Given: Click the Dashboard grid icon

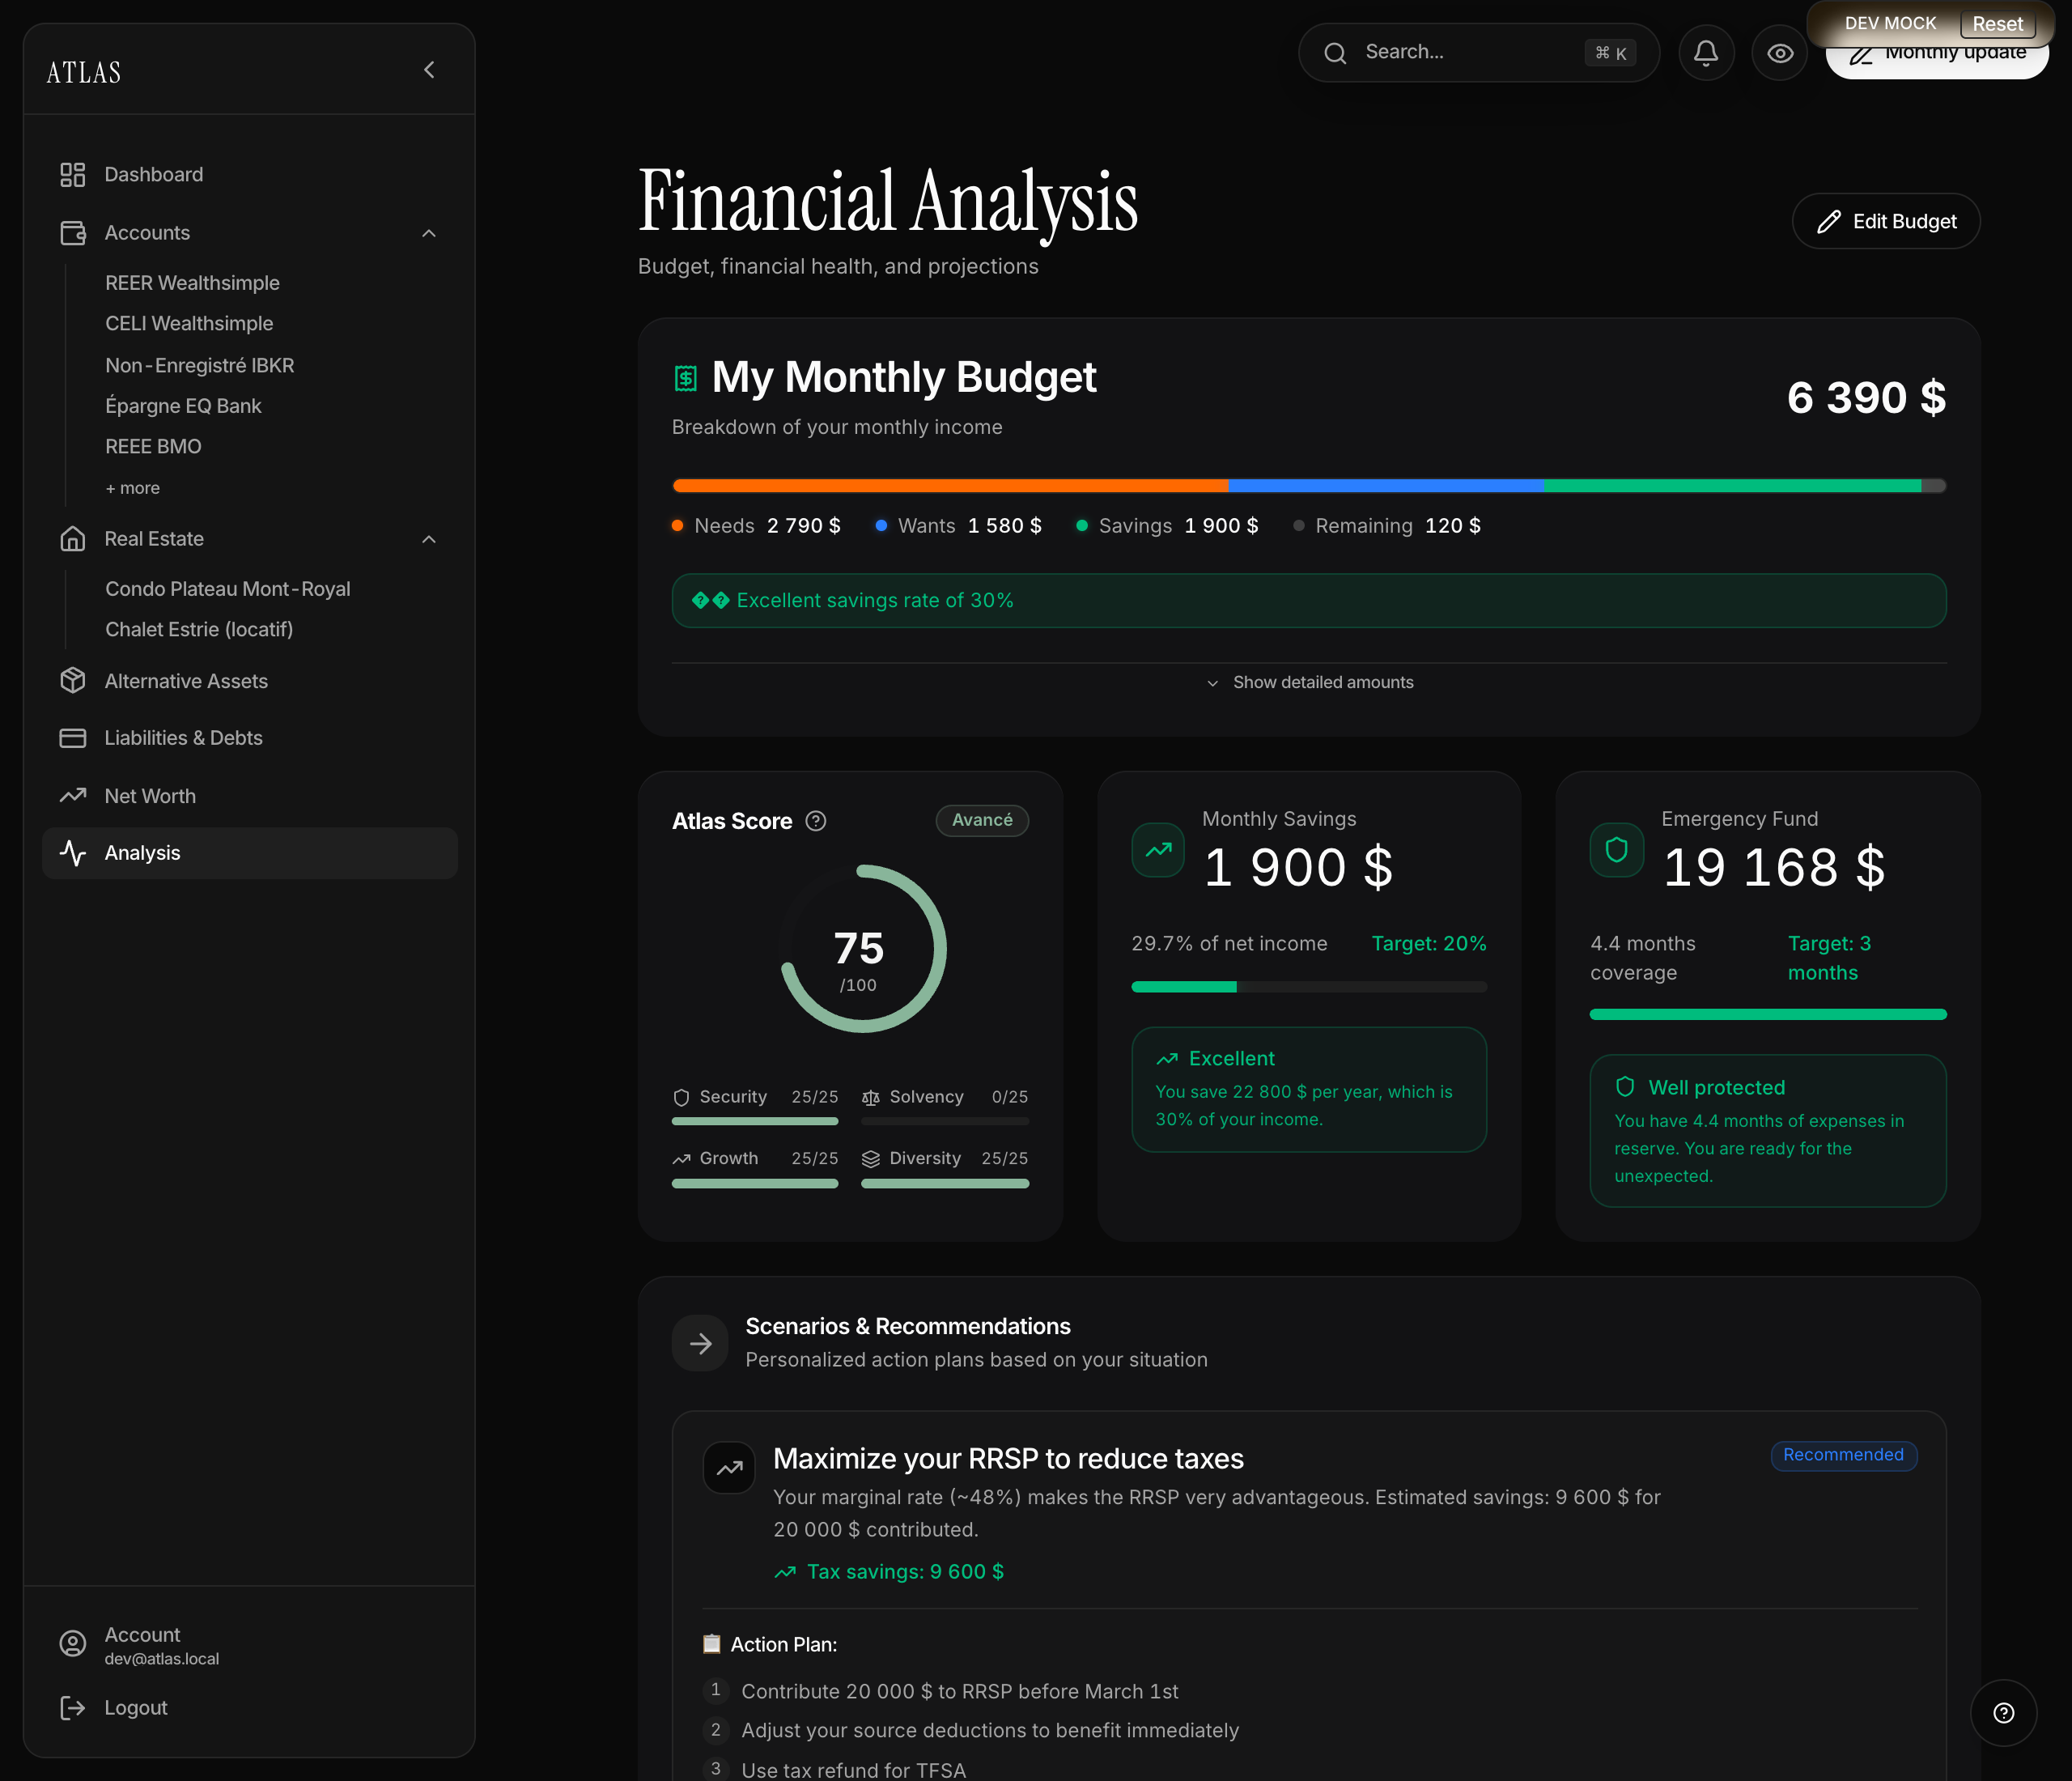Looking at the screenshot, I should coord(73,175).
